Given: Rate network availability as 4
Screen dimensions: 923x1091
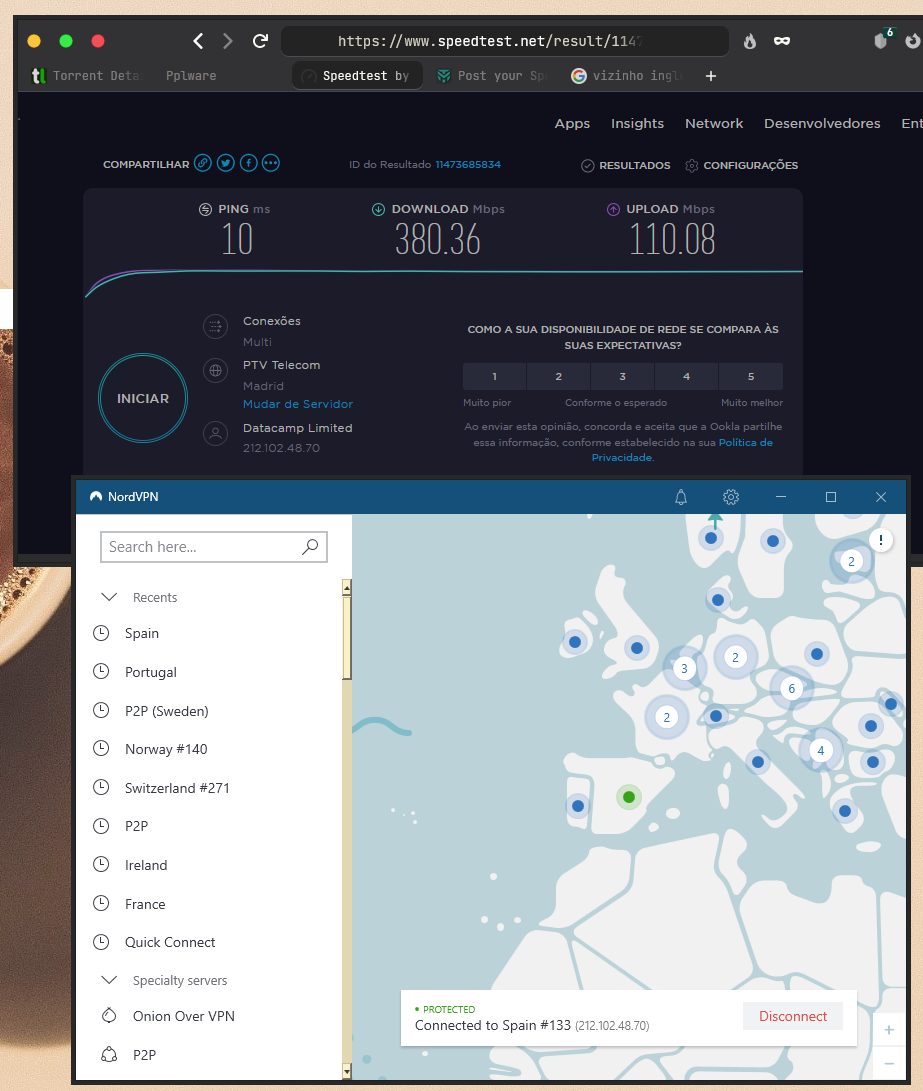Looking at the screenshot, I should point(687,376).
